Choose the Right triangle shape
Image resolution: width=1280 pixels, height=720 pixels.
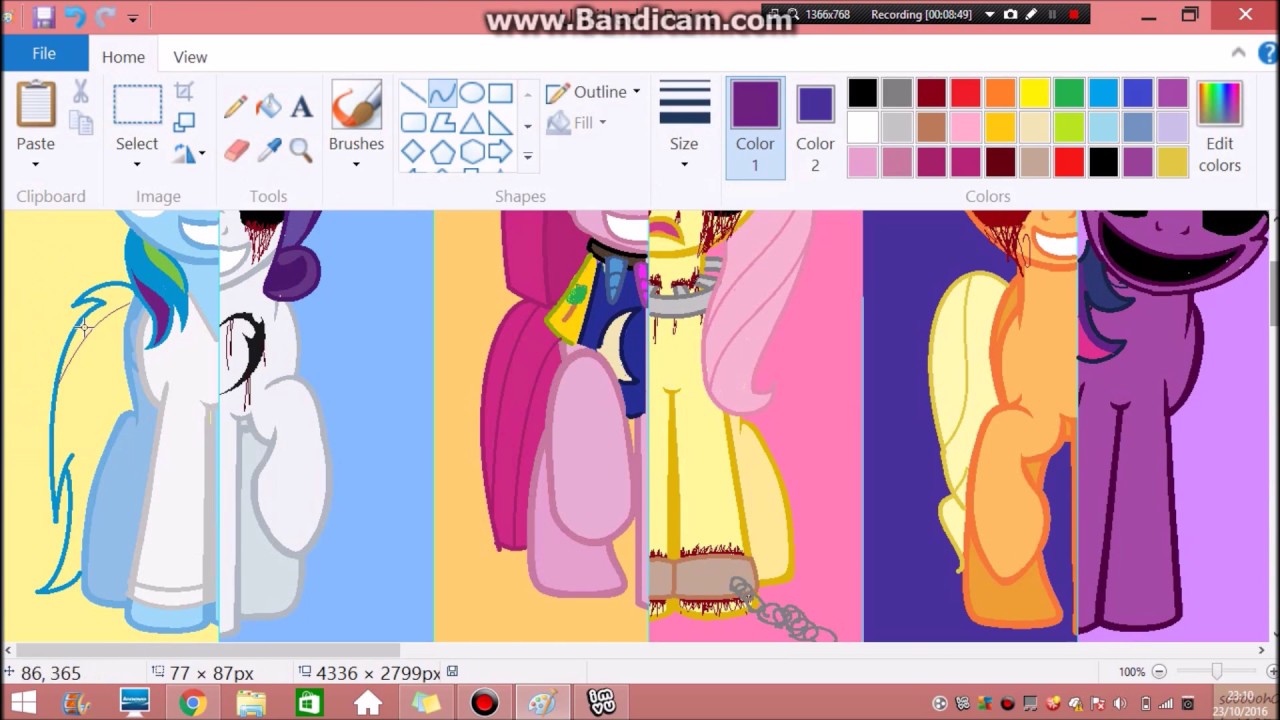(500, 123)
